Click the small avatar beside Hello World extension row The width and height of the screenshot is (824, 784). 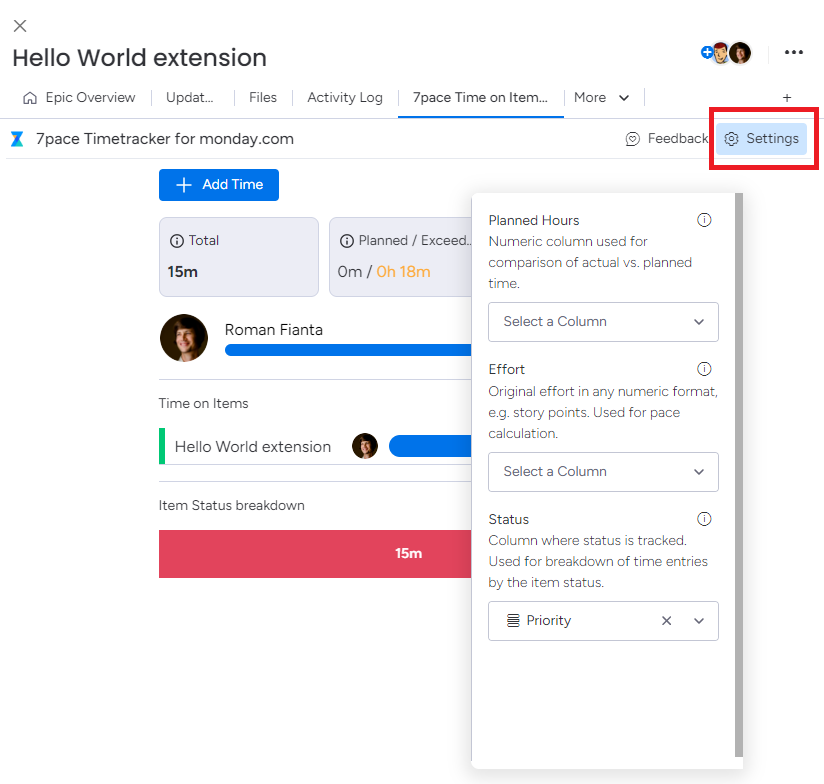pyautogui.click(x=365, y=446)
